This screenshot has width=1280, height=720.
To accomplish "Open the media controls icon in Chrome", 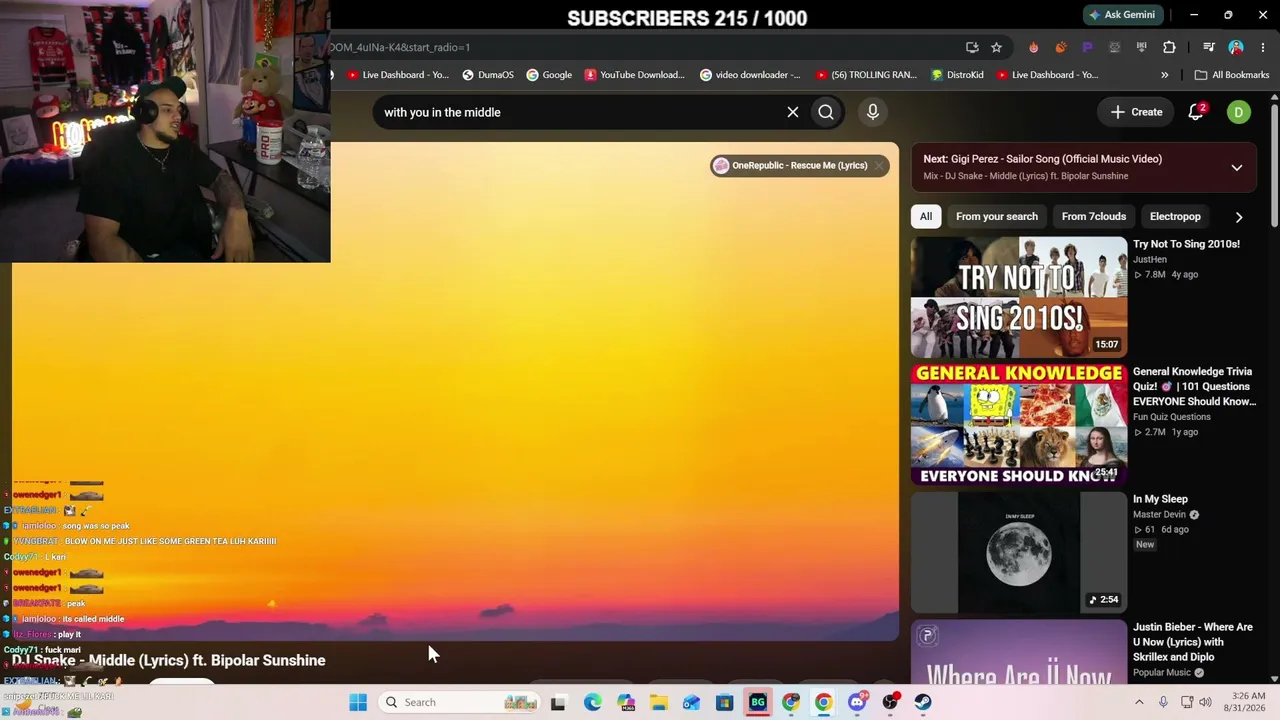I will 1209,47.
